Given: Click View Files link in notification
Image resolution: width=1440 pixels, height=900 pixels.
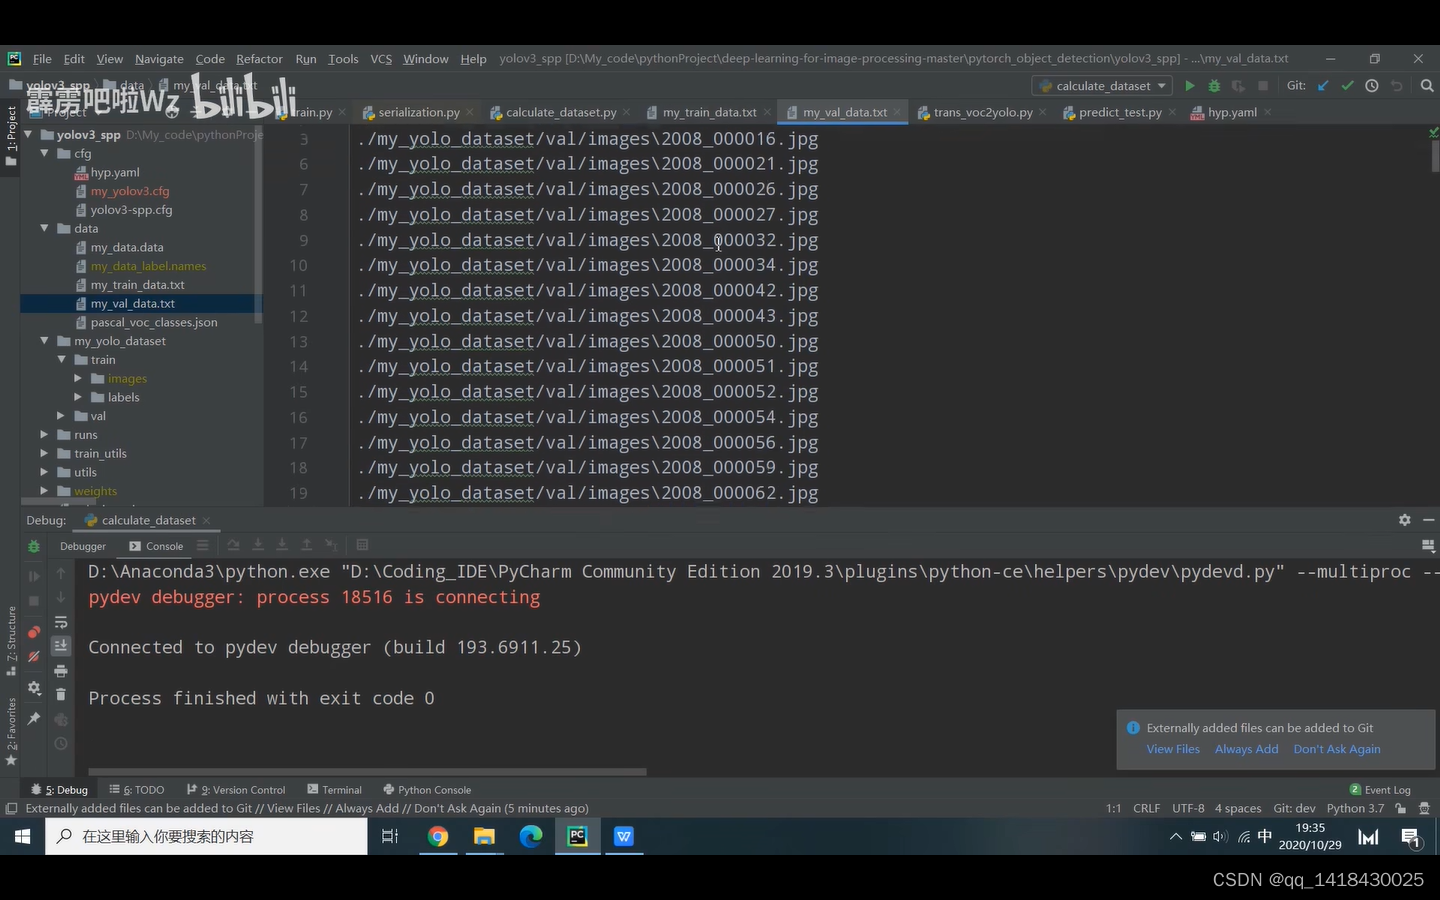Looking at the screenshot, I should pyautogui.click(x=1173, y=749).
